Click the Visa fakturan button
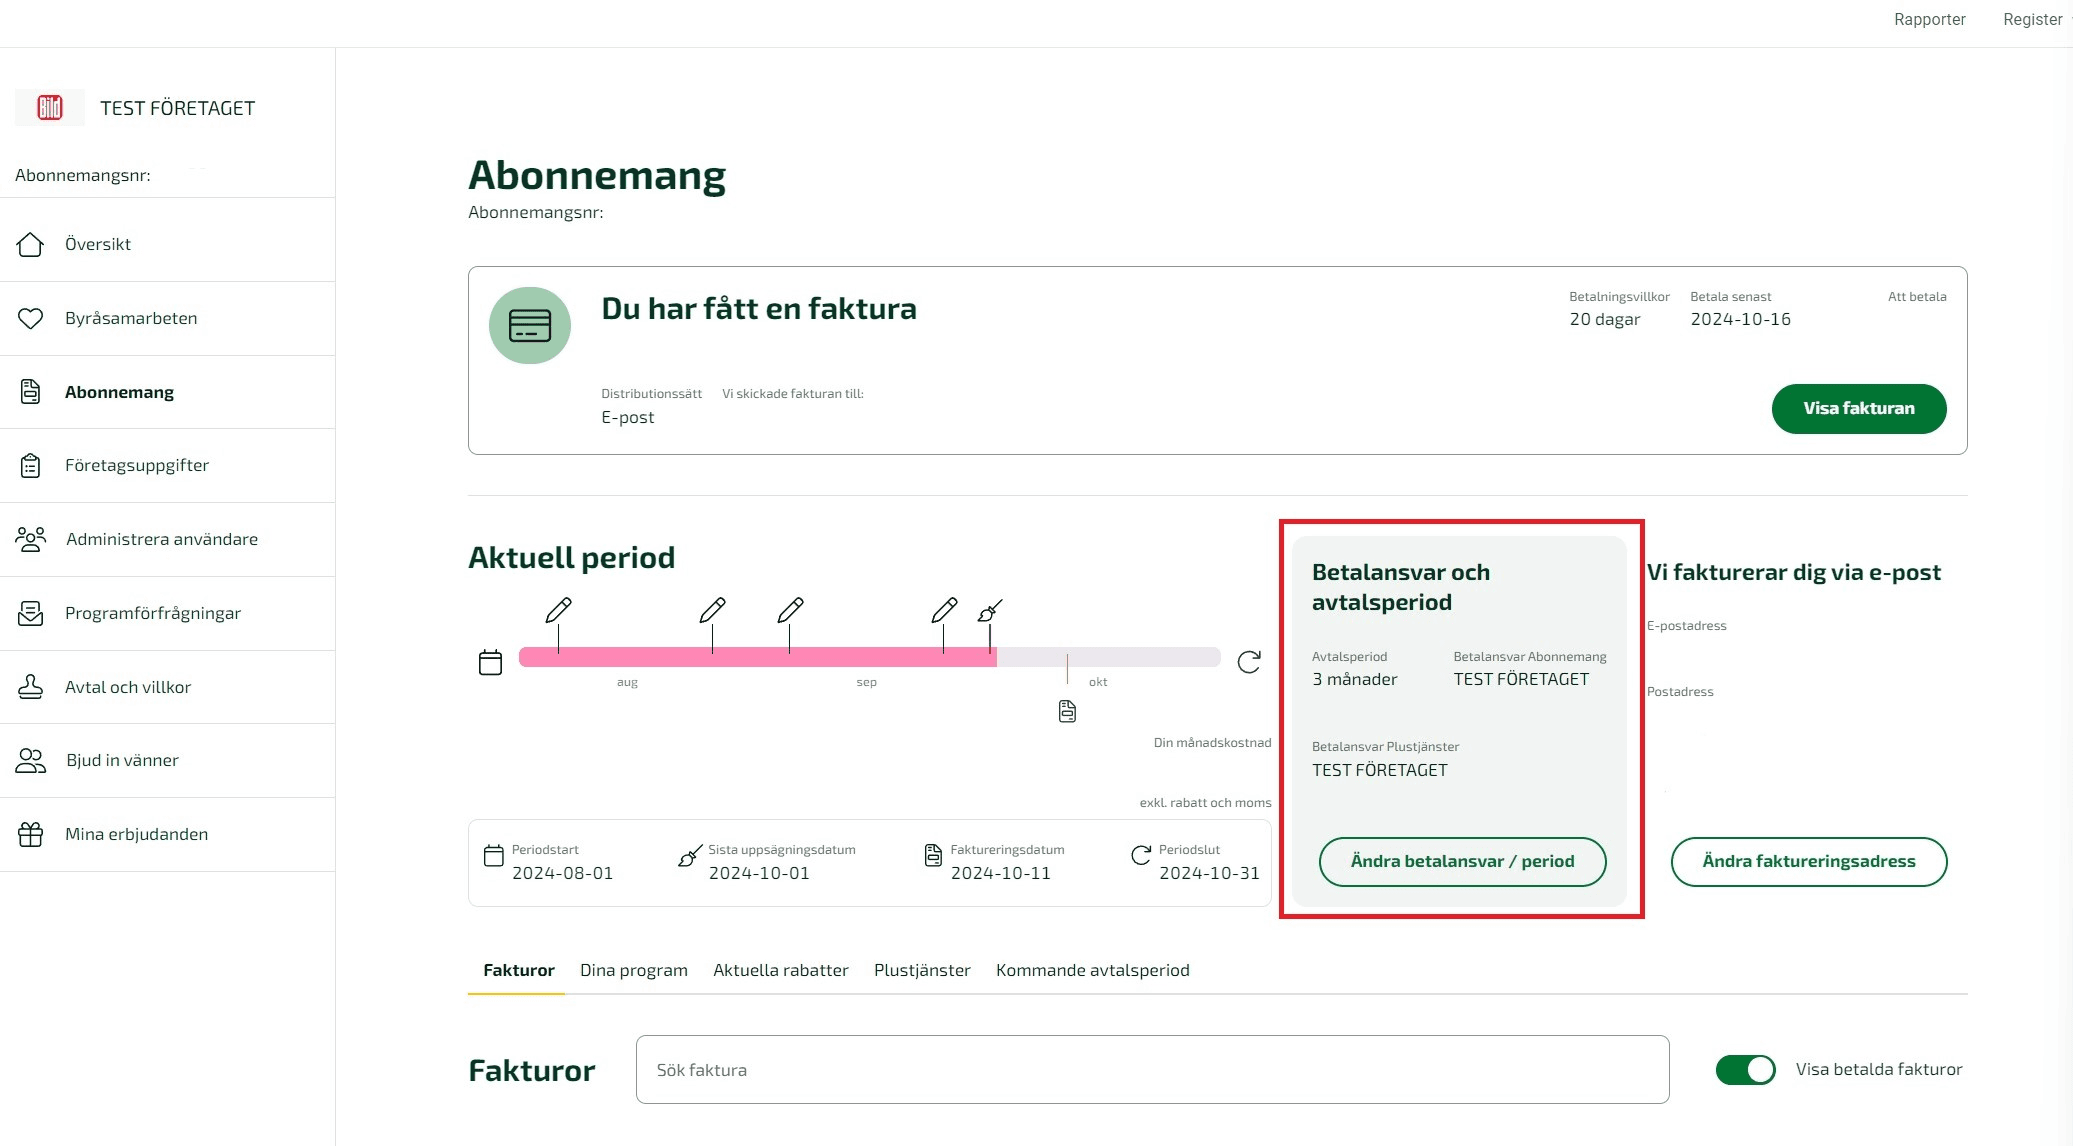2073x1146 pixels. 1859,409
